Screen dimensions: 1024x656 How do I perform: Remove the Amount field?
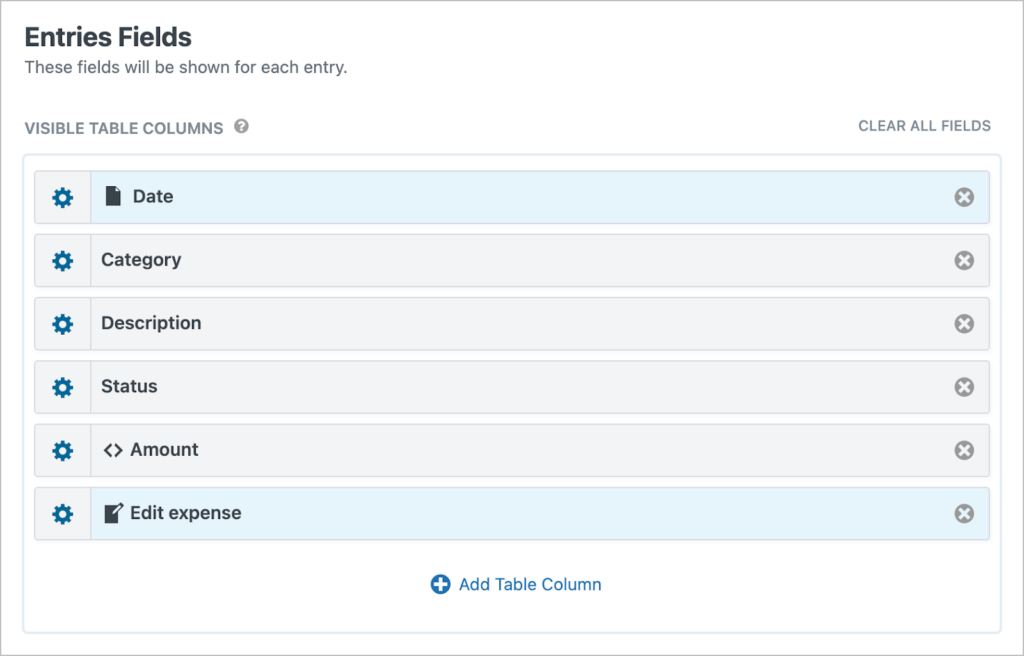(x=963, y=450)
